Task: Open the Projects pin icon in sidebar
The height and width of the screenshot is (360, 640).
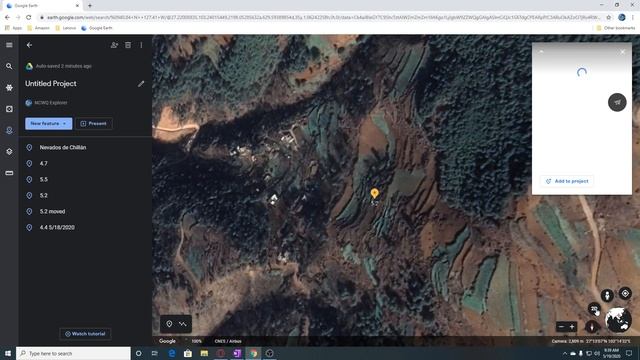Action: pyautogui.click(x=9, y=130)
